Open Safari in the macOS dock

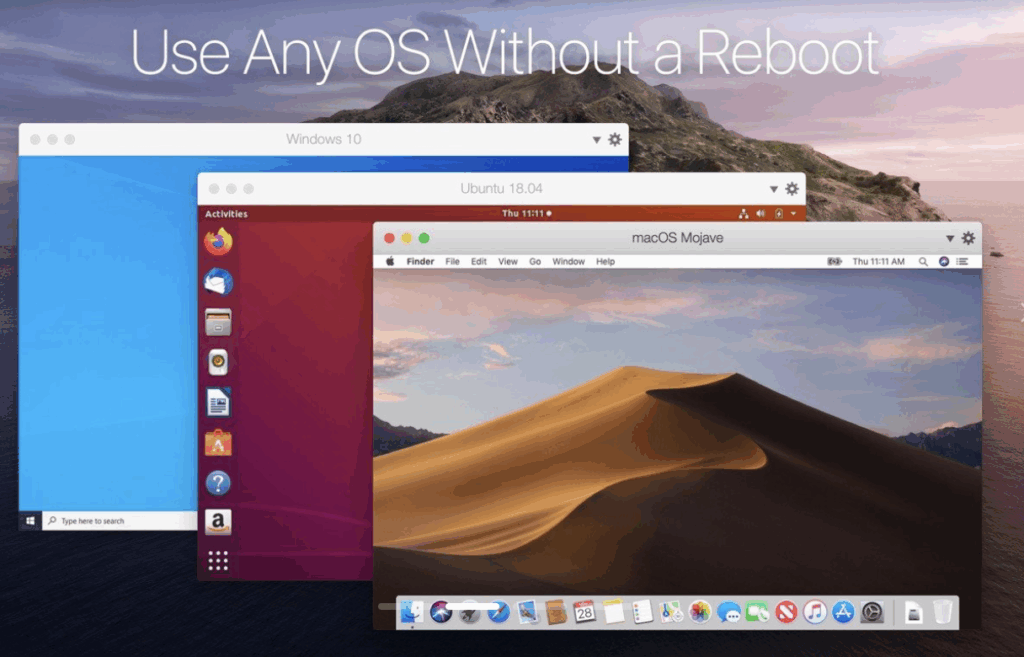[x=498, y=613]
